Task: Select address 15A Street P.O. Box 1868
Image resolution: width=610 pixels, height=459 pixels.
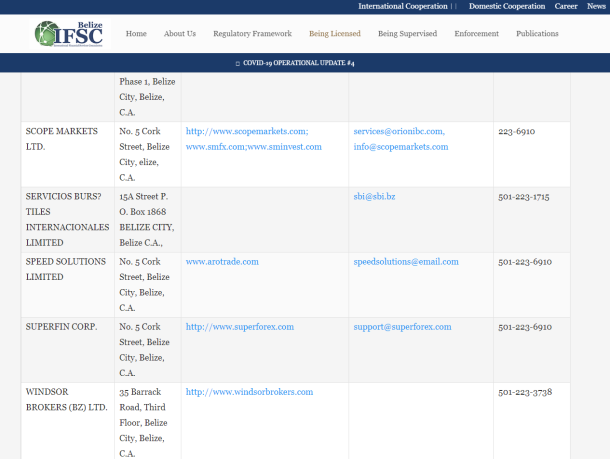Action: (x=147, y=219)
